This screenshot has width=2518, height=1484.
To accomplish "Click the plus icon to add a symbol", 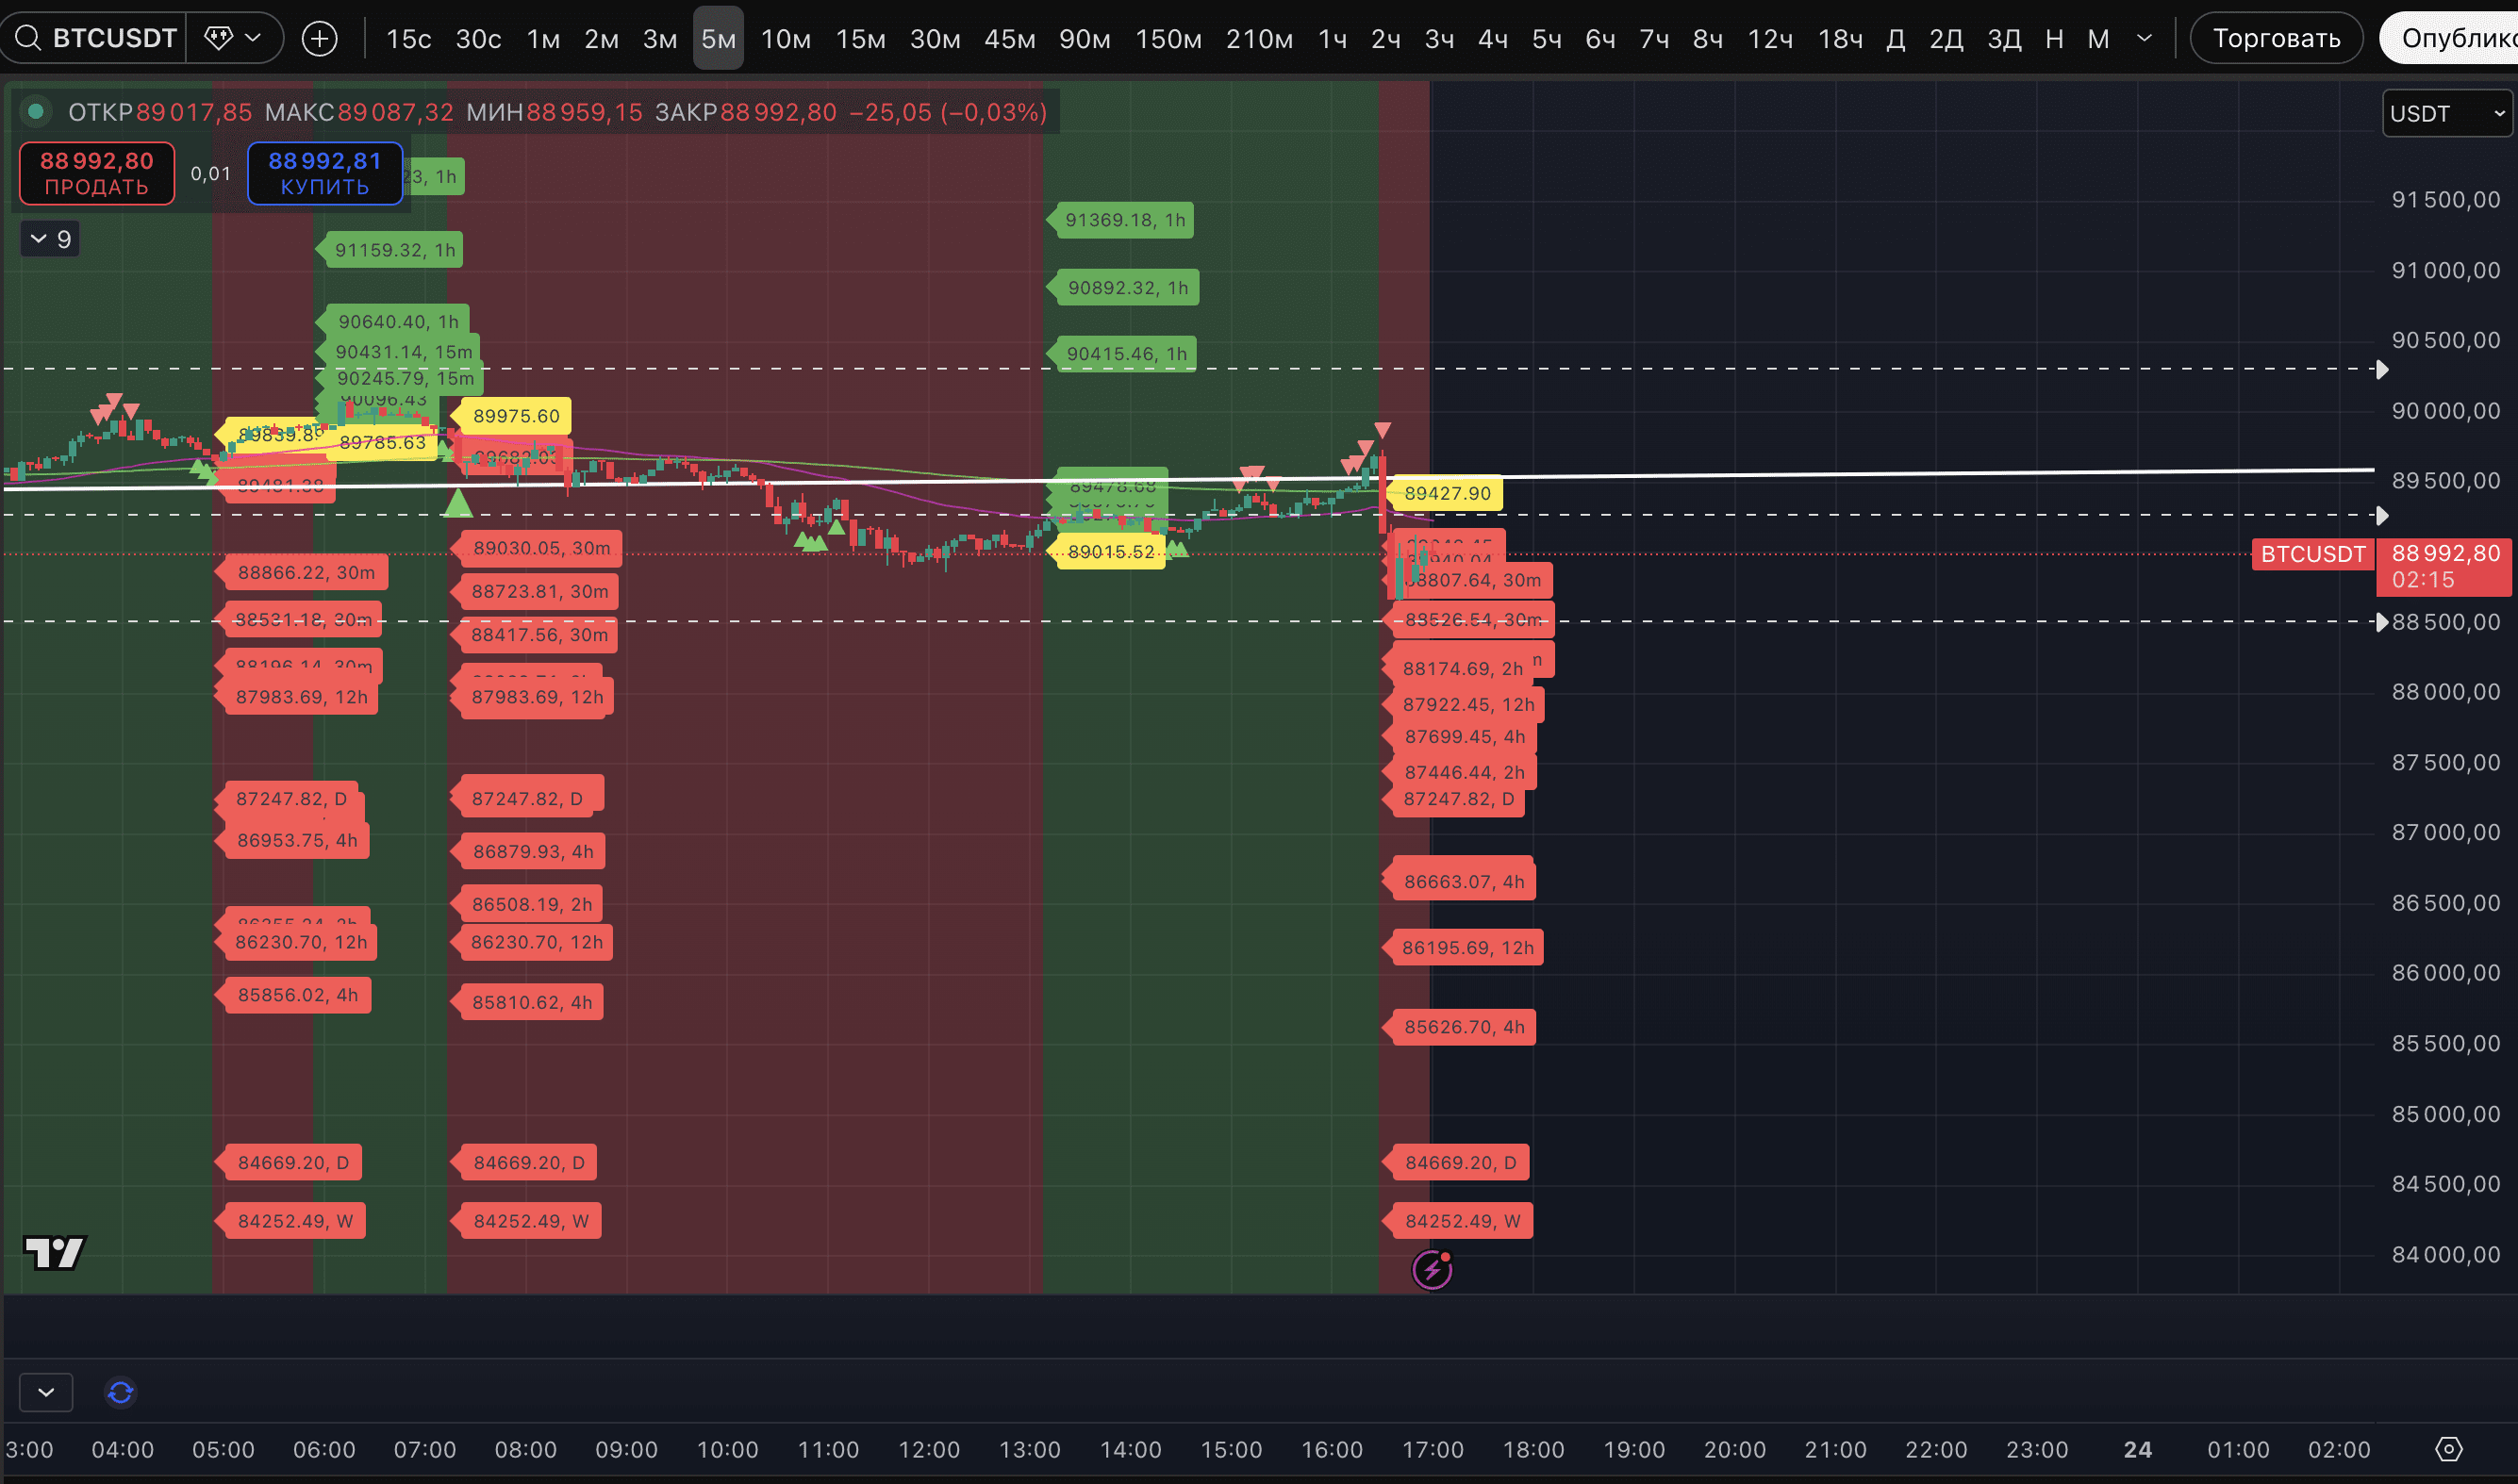I will 319,39.
